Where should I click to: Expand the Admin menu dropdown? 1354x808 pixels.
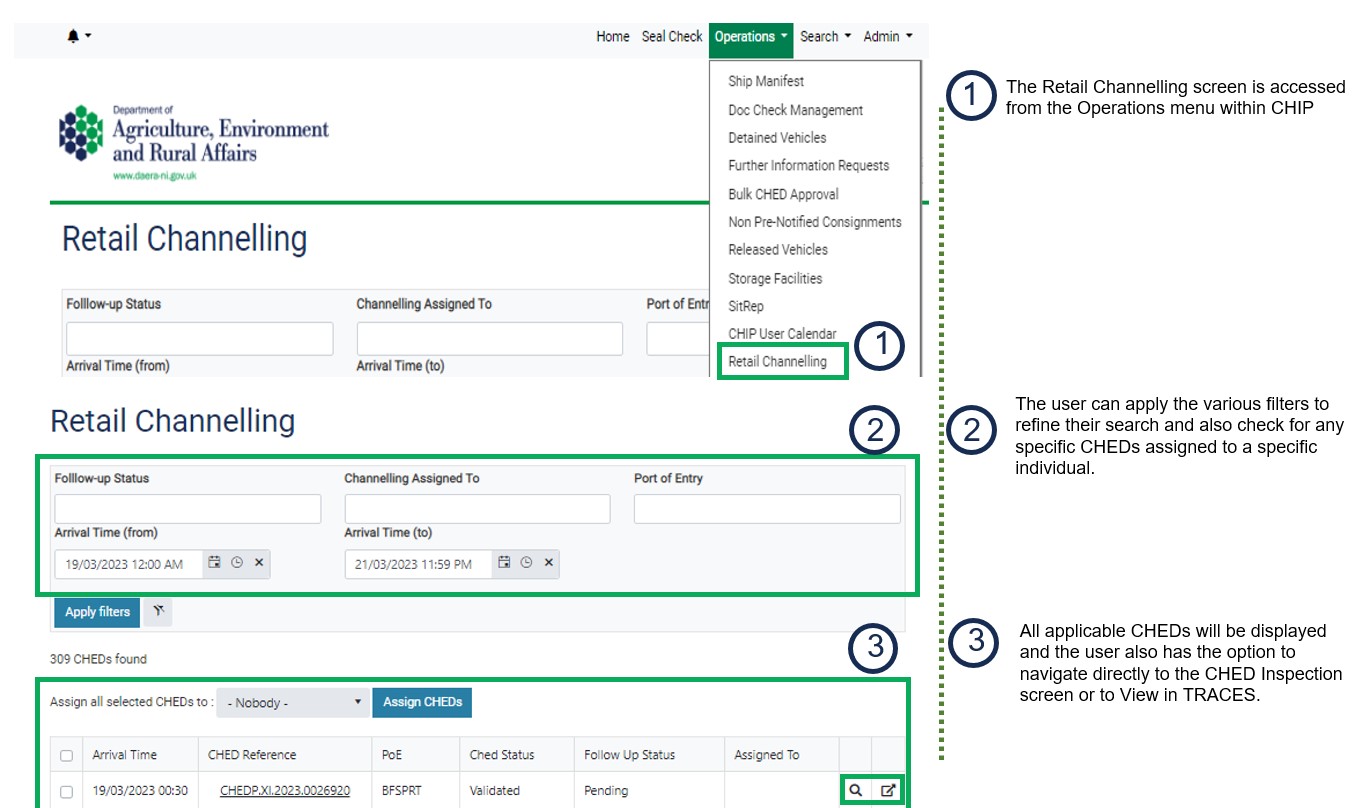[x=888, y=36]
